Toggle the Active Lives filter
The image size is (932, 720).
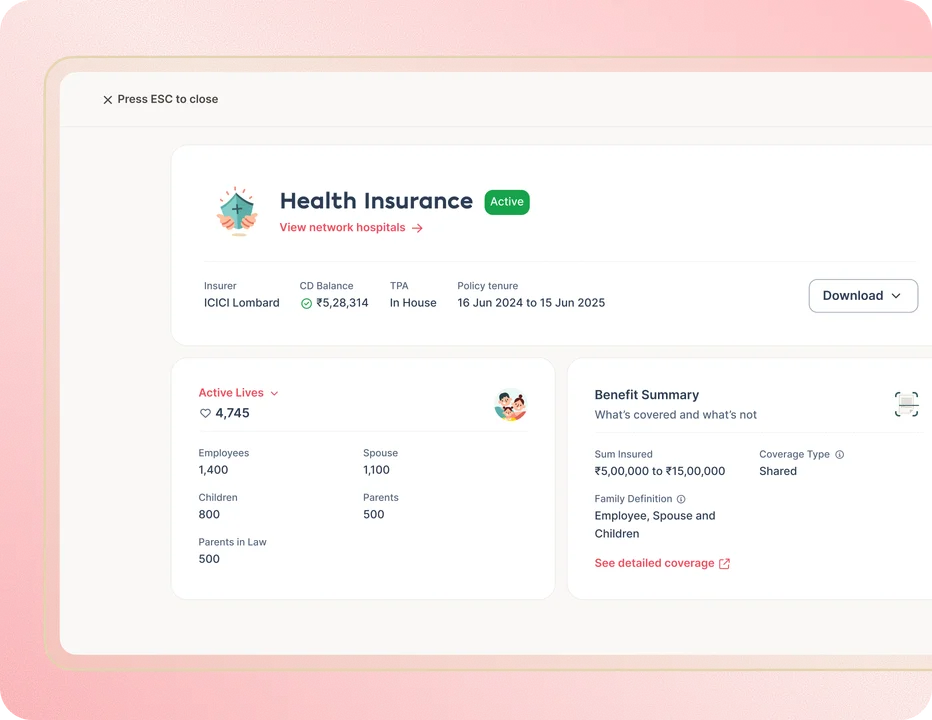click(x=232, y=393)
